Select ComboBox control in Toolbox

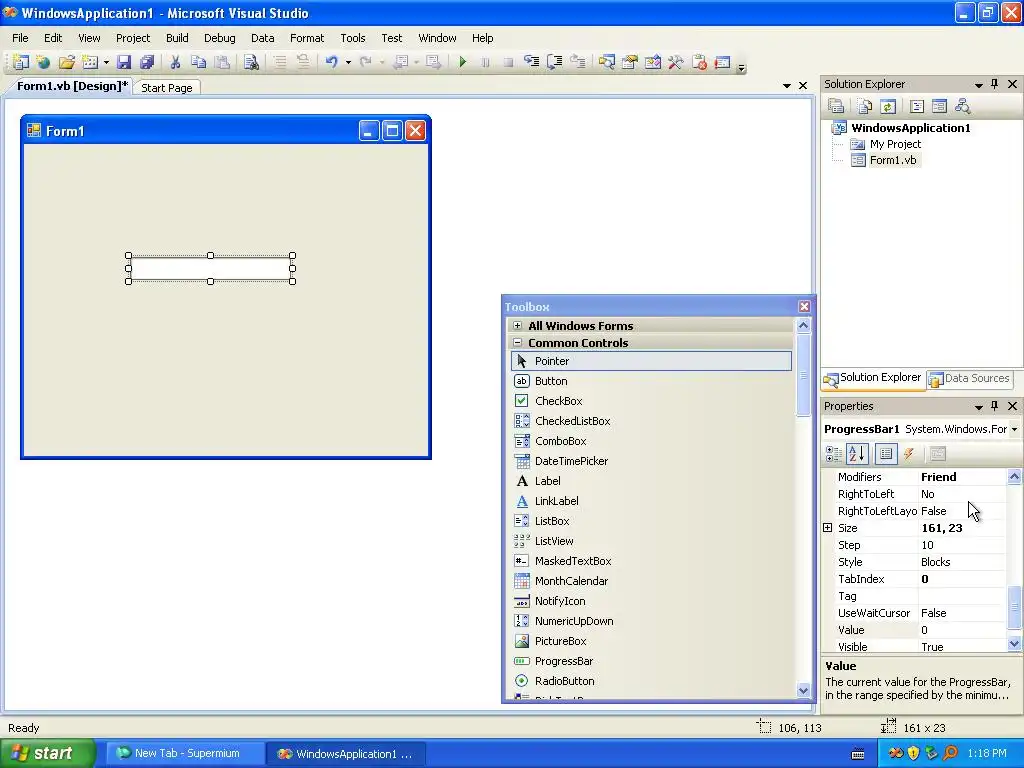click(651, 441)
